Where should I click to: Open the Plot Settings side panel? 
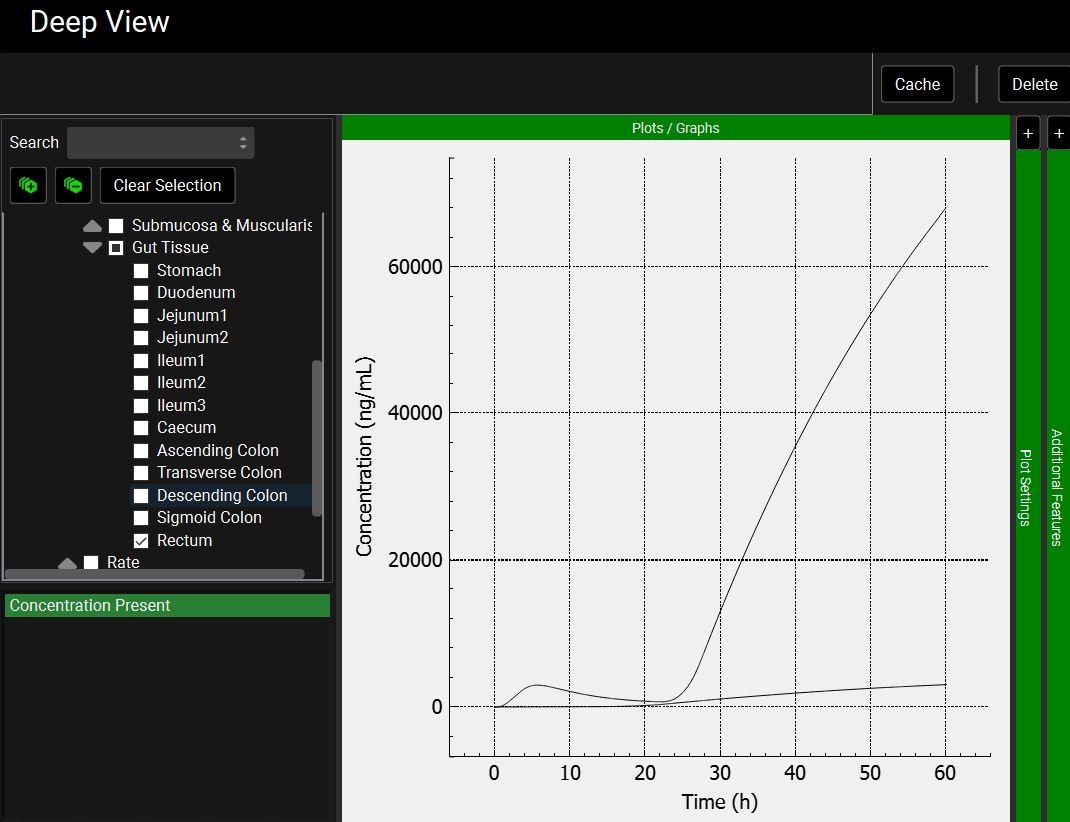[1027, 487]
